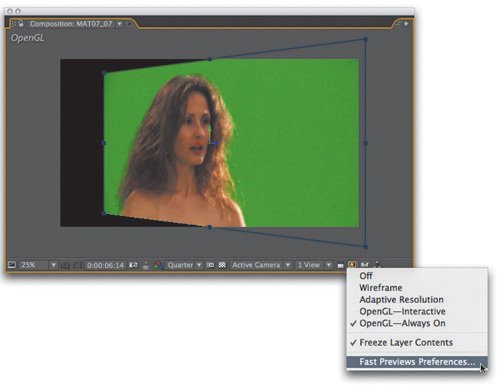Viewport: 500px width, 386px height.
Task: Click the current time 0:00:06:14 display
Action: tap(105, 265)
